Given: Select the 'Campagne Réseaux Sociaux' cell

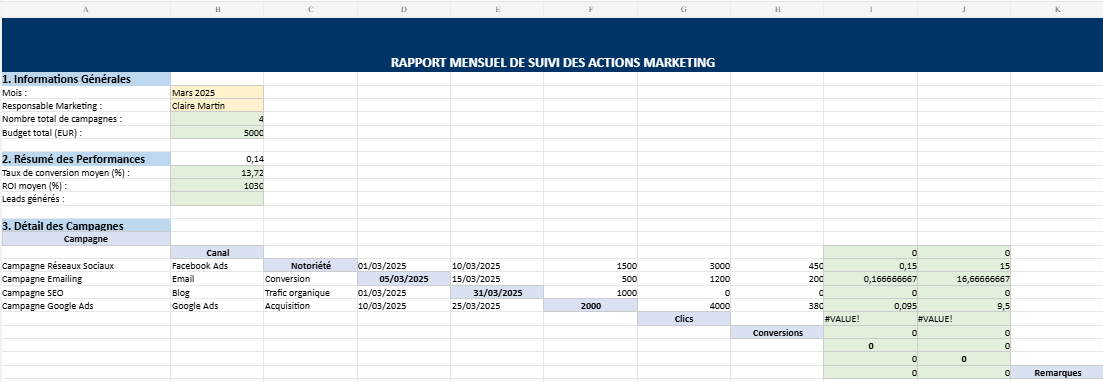Looking at the screenshot, I should [x=86, y=266].
